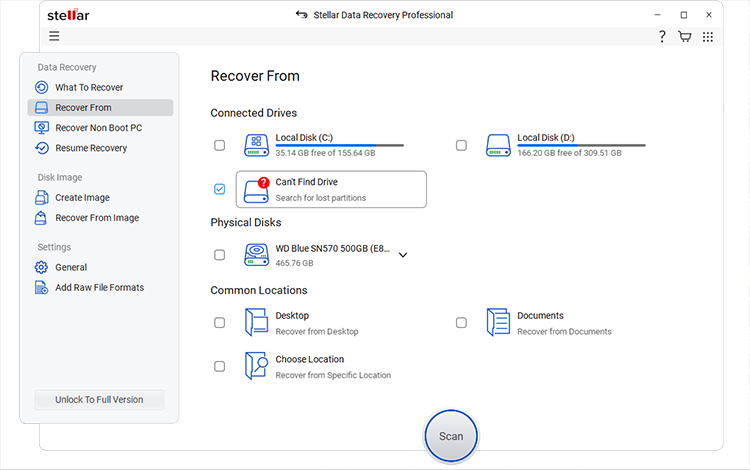Click Local Disk (C:) usage bar
Viewport: 750px width, 470px height.
click(x=340, y=145)
